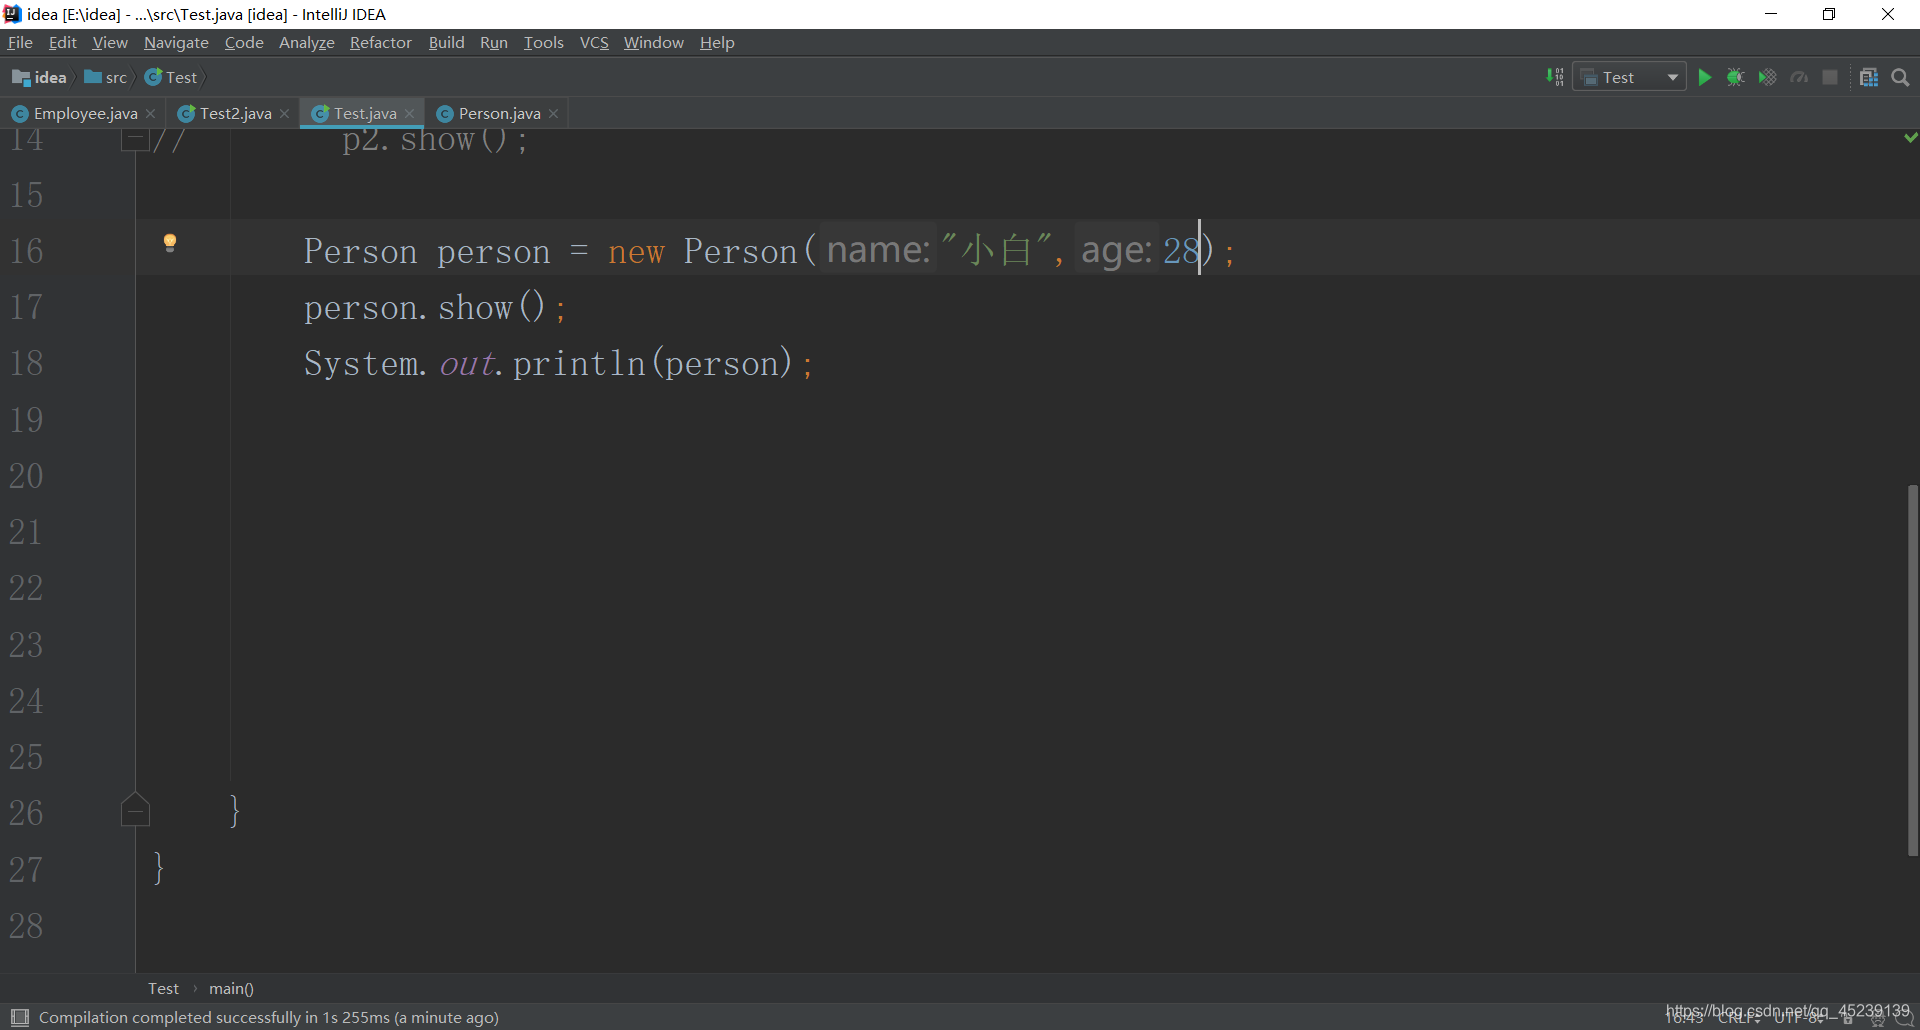Open Project Structure dialog icon
Viewport: 1920px width, 1030px height.
(x=1868, y=77)
